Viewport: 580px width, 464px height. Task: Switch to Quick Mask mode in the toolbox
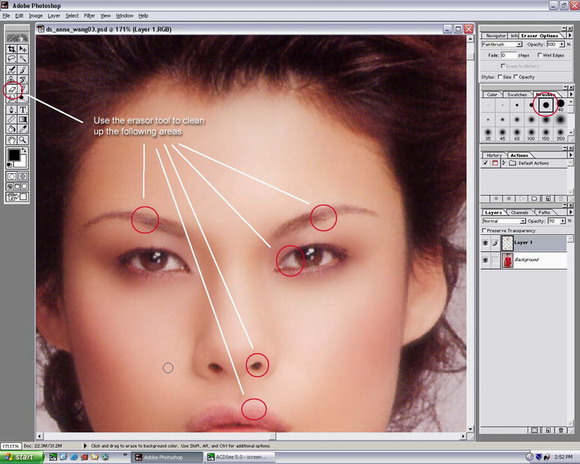[23, 176]
